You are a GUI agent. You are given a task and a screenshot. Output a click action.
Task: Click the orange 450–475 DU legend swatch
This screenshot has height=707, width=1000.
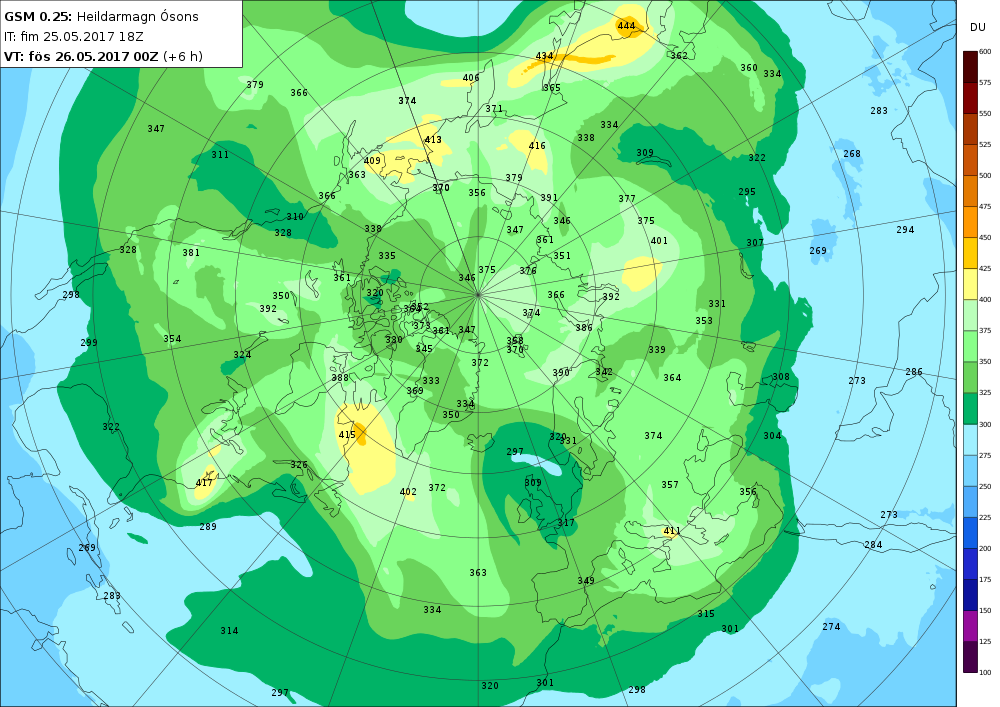pyautogui.click(x=970, y=222)
